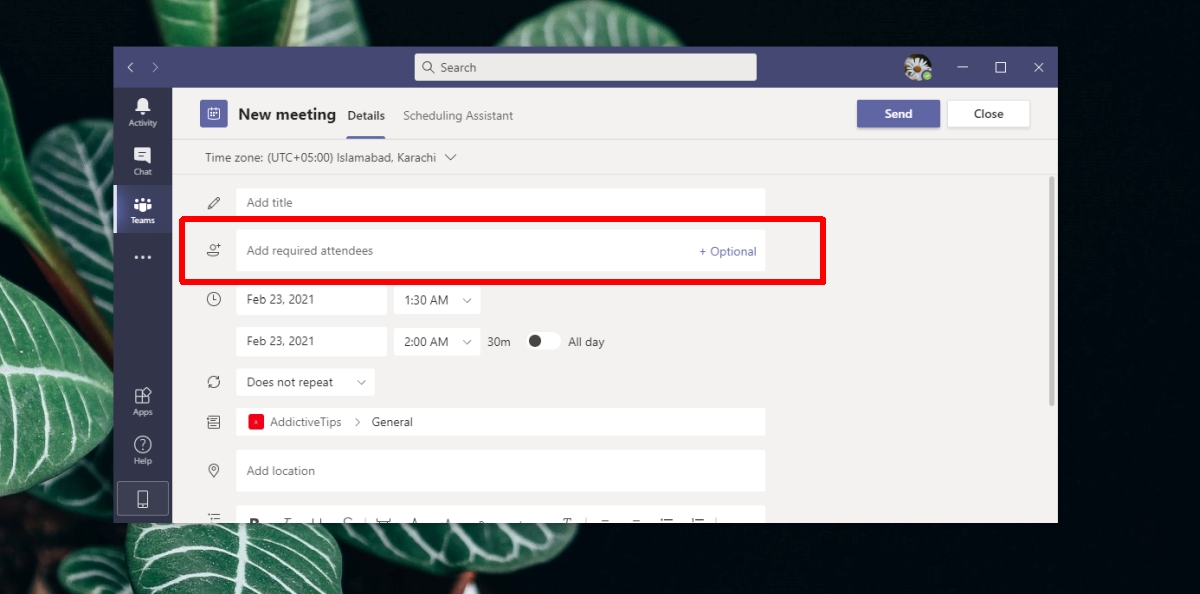Go forward with the right arrow
The width and height of the screenshot is (1200, 594).
pyautogui.click(x=155, y=67)
